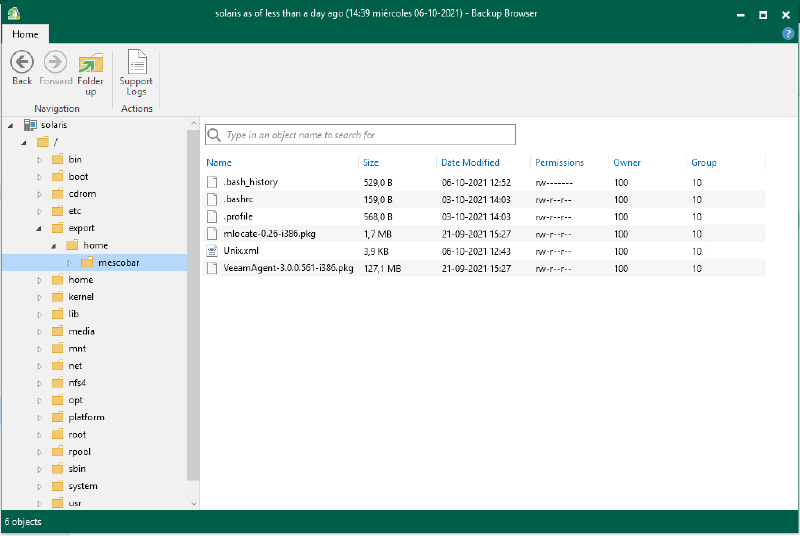
Task: Expand the mescobar folder arrow
Action: point(69,263)
